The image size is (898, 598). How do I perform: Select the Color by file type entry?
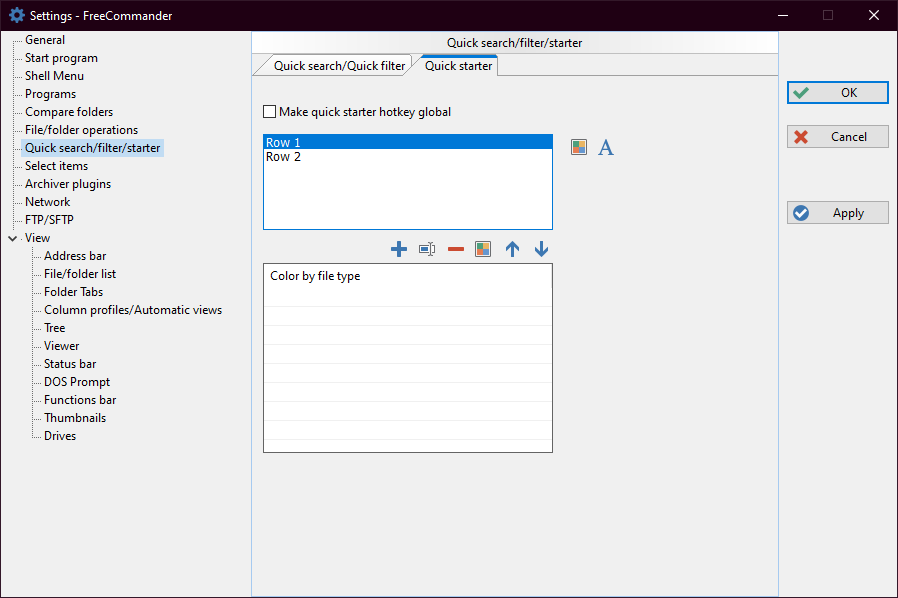click(315, 276)
